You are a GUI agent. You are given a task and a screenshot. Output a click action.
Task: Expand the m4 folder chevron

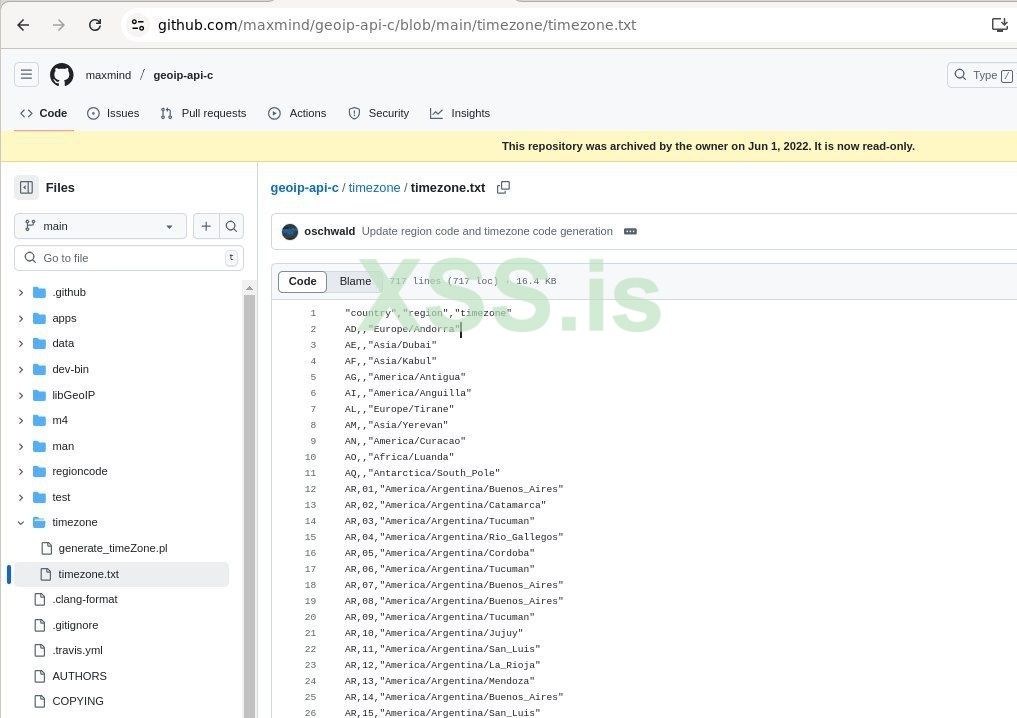(21, 420)
